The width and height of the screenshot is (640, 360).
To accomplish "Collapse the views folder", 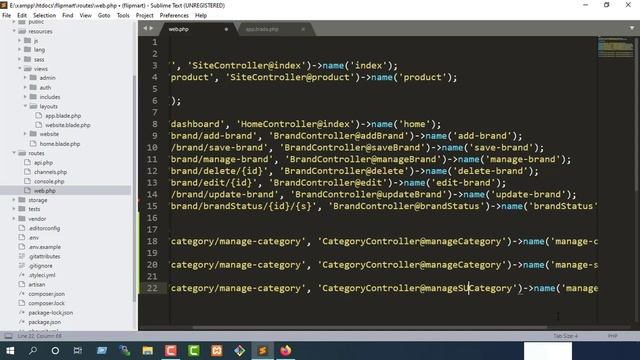I will 19,69.
